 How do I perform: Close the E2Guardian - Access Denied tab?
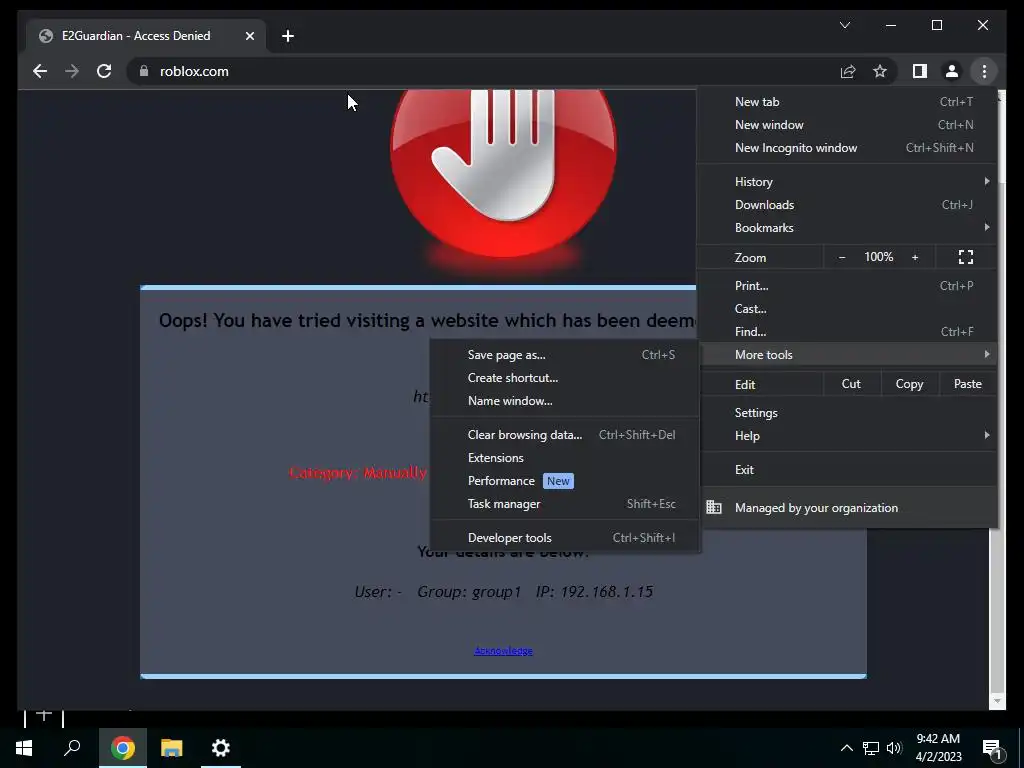pos(249,36)
